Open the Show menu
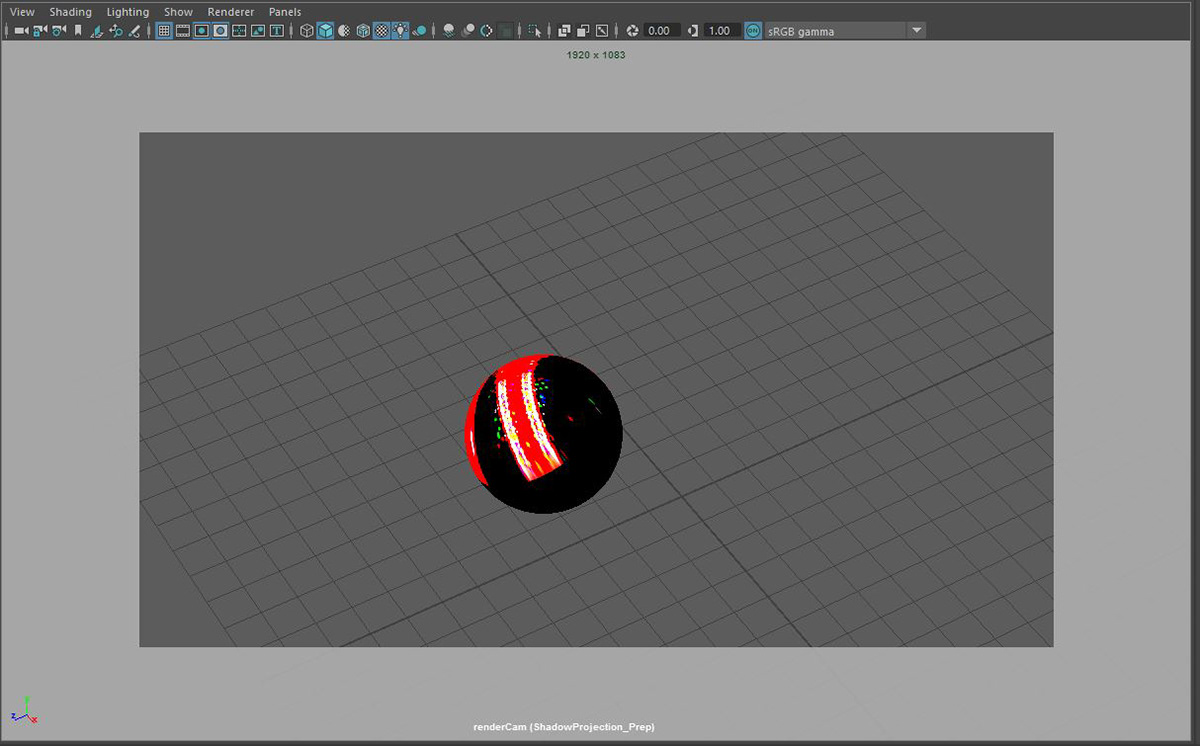The width and height of the screenshot is (1200, 746). [178, 12]
